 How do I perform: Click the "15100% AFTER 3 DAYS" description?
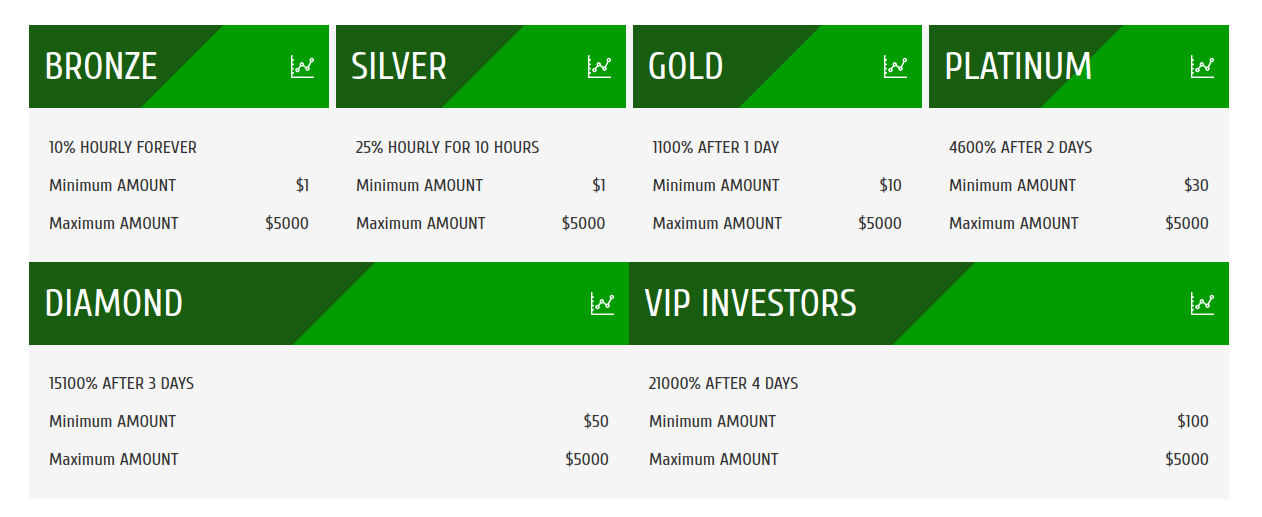[121, 384]
